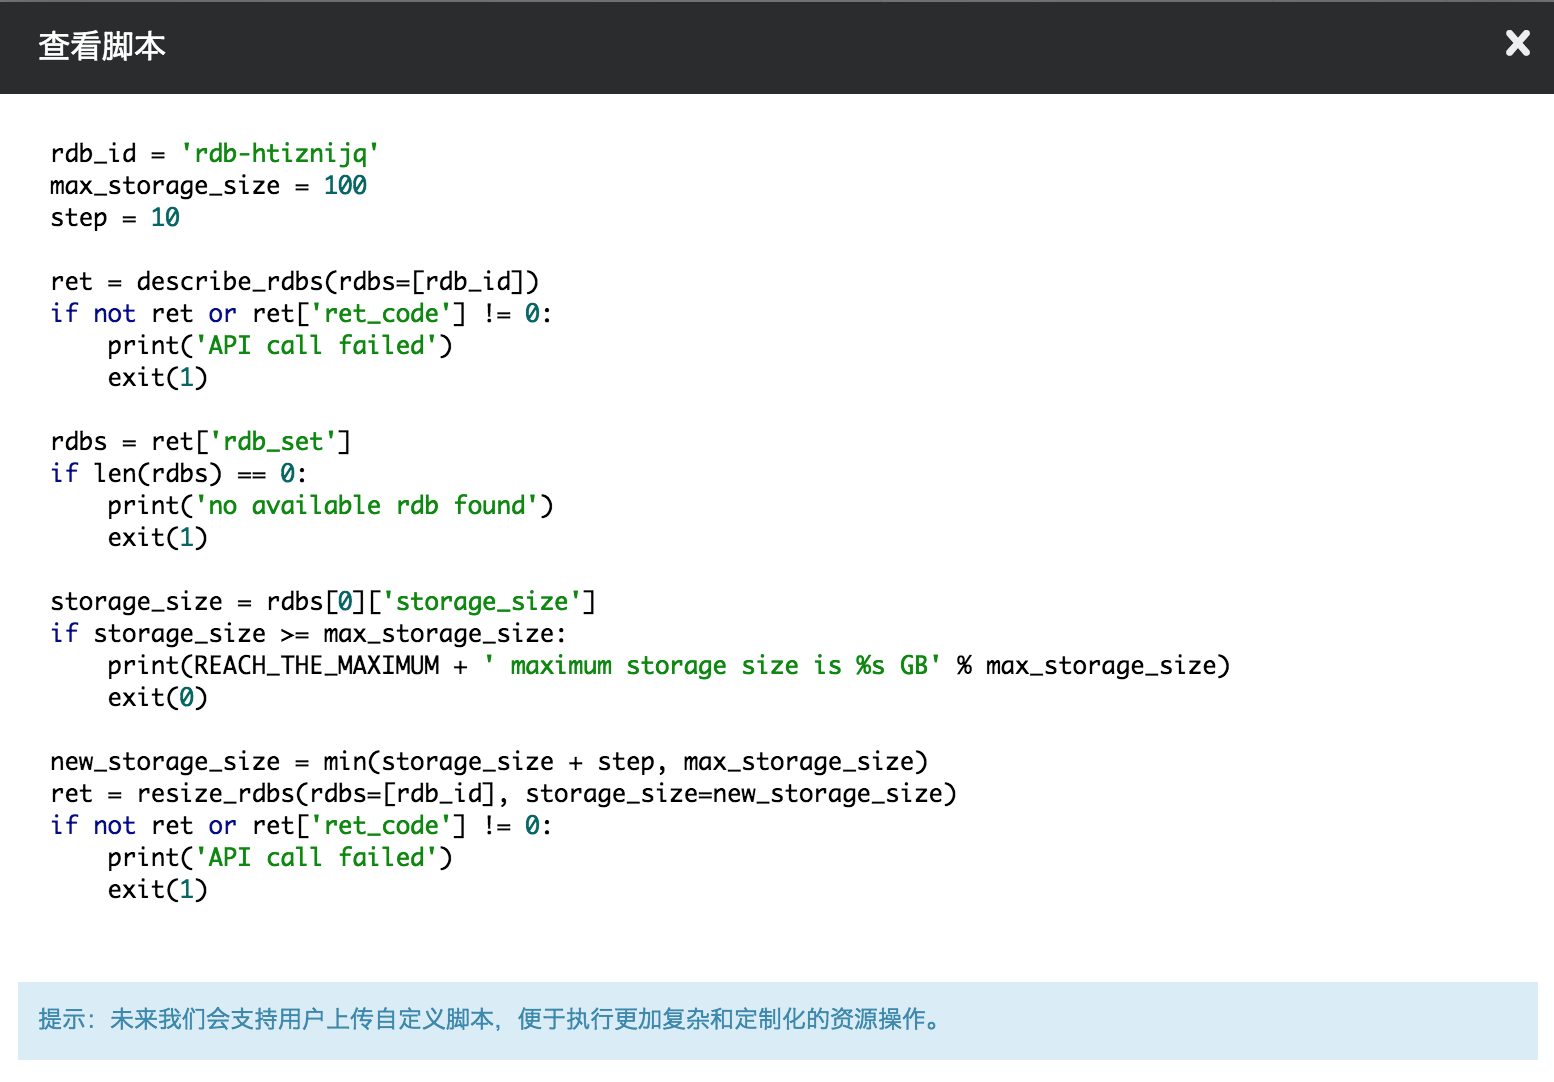Click the max_storage_size value 100

click(x=345, y=185)
